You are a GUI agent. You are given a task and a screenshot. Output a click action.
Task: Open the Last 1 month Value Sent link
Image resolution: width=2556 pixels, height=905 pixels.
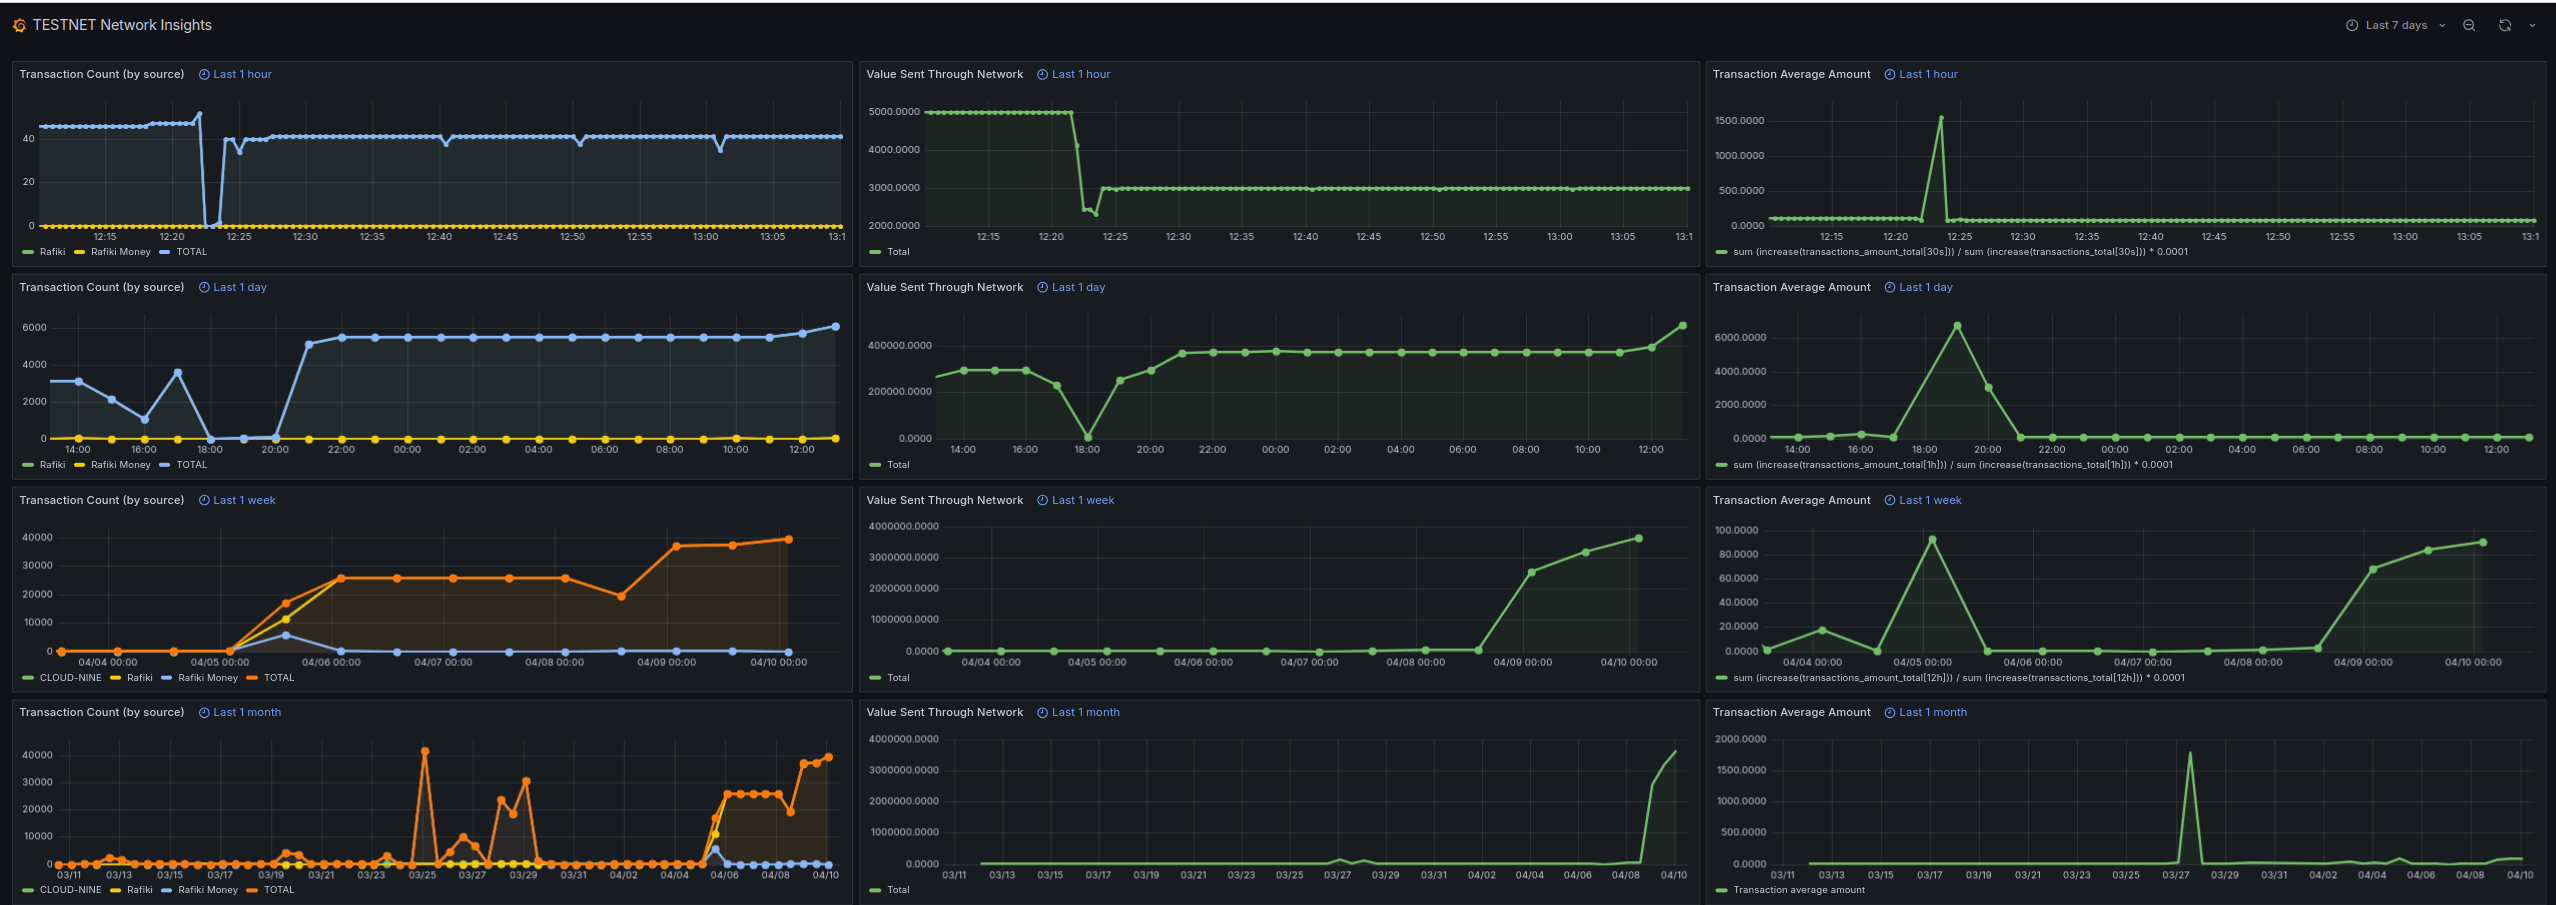(x=1086, y=712)
